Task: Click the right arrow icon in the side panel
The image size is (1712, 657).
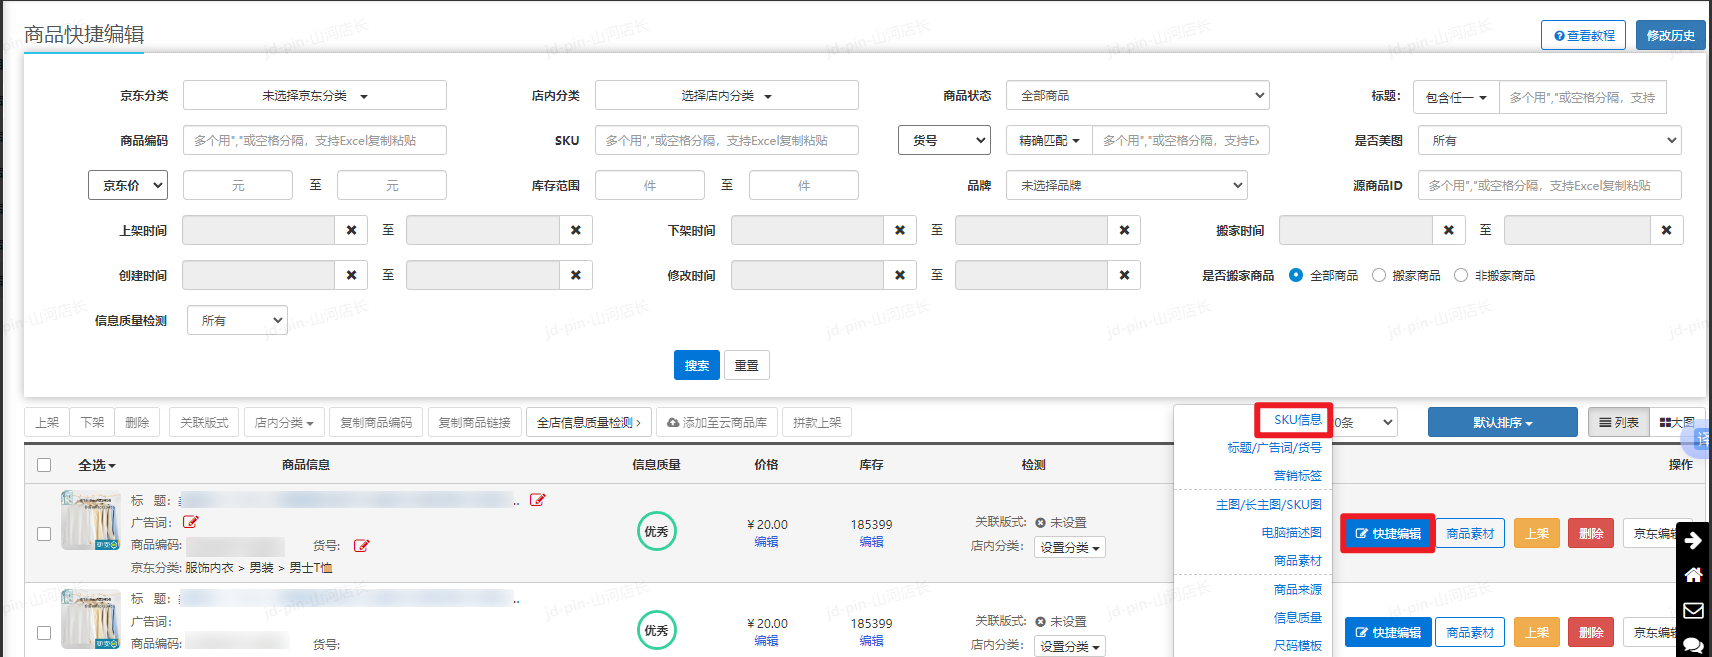Action: tap(1693, 540)
